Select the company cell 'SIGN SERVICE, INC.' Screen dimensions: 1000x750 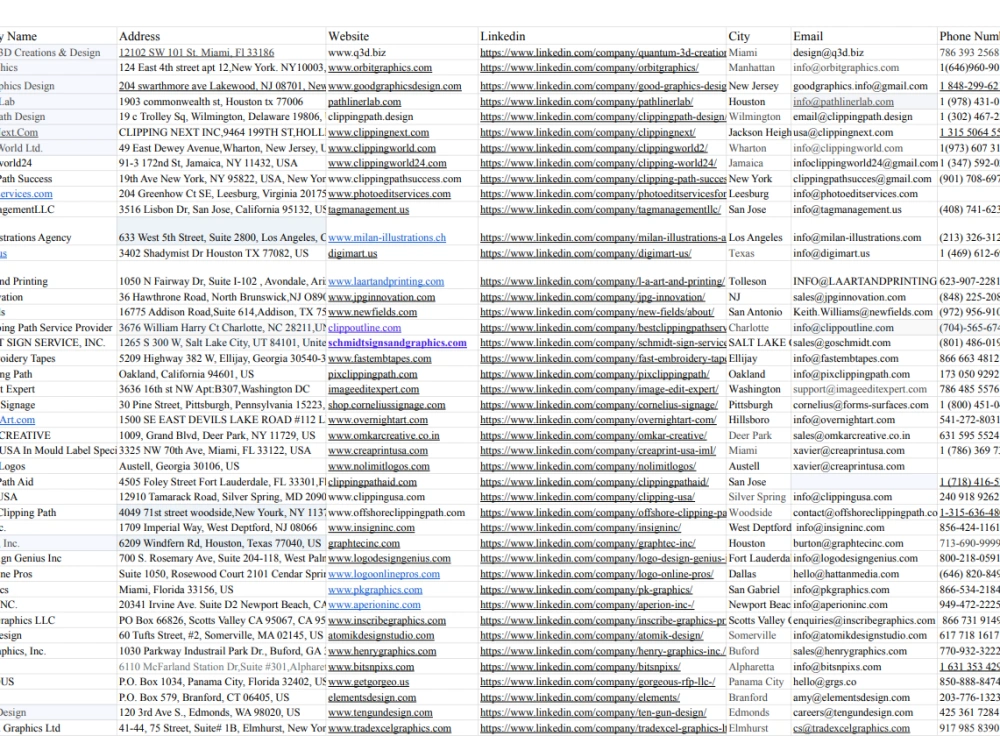(x=59, y=342)
